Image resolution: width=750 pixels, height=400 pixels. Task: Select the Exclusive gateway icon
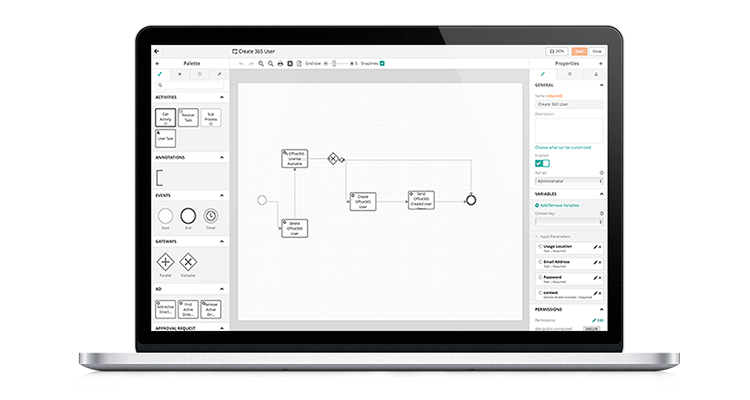[188, 261]
